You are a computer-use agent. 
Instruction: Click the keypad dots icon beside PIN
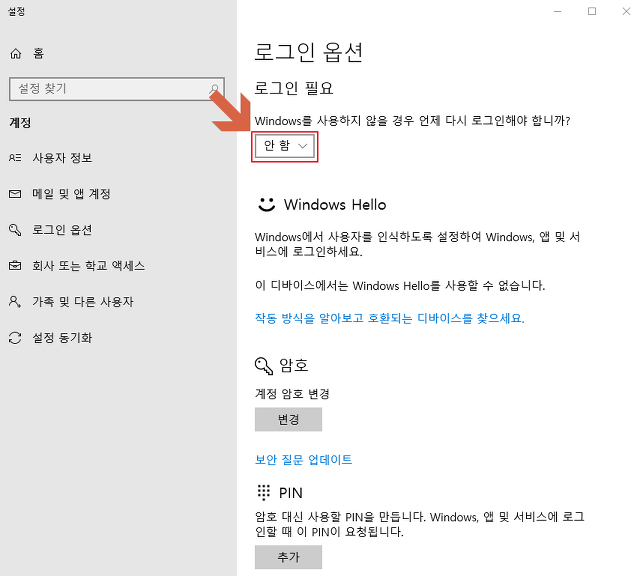click(264, 493)
